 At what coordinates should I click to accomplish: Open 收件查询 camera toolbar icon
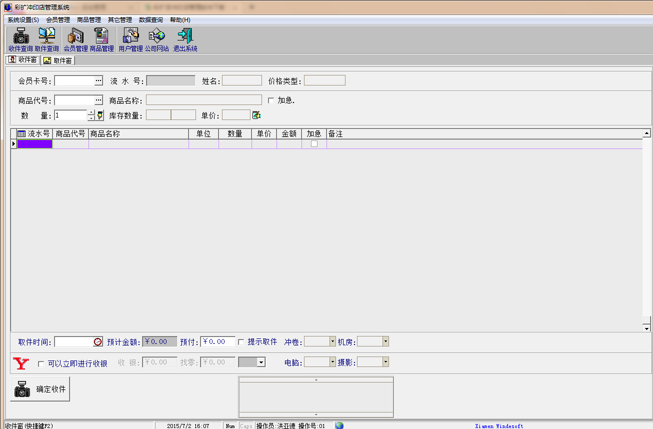tap(21, 39)
